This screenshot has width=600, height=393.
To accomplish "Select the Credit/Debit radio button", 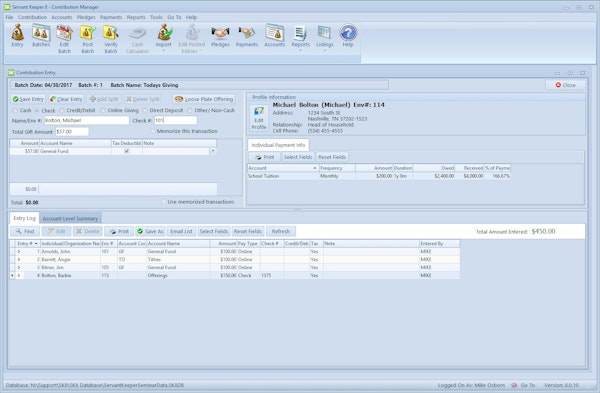I will pos(62,111).
